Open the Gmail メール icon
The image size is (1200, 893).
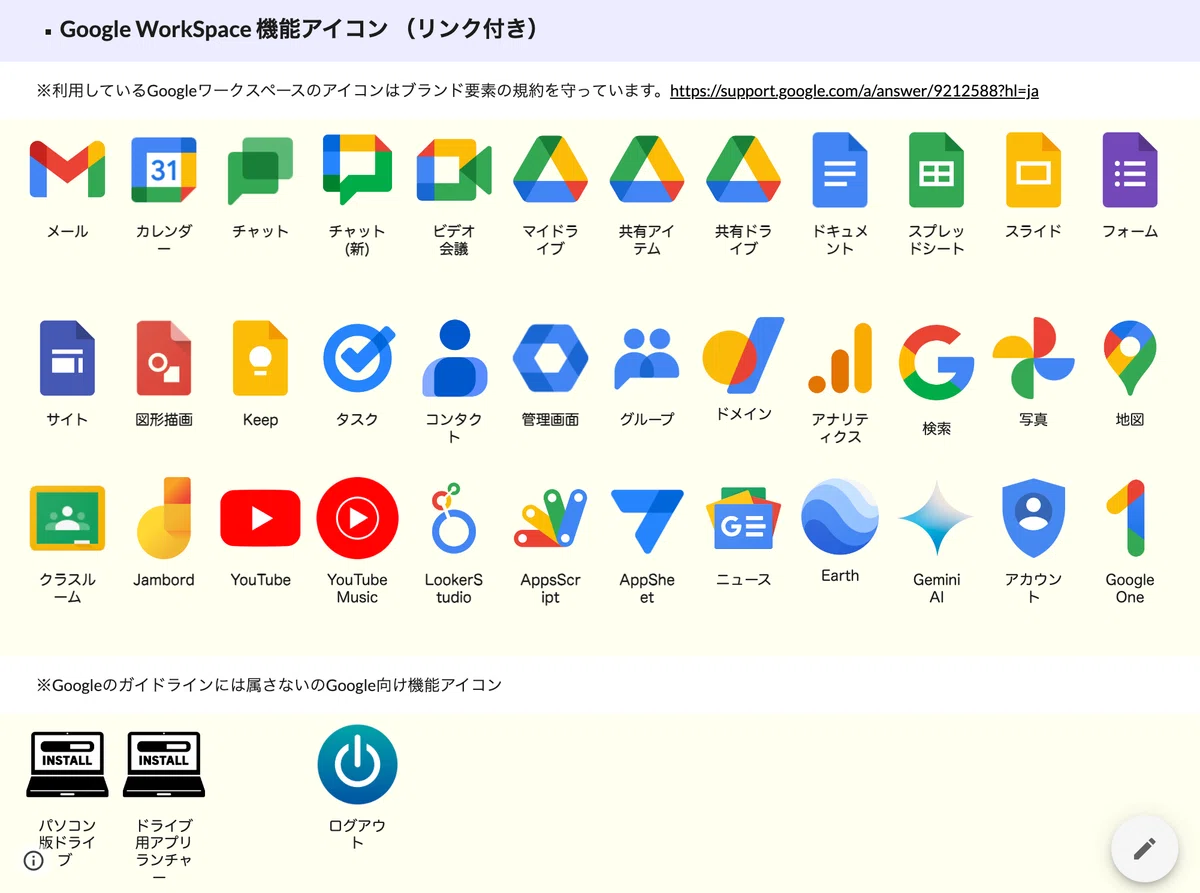click(x=67, y=170)
